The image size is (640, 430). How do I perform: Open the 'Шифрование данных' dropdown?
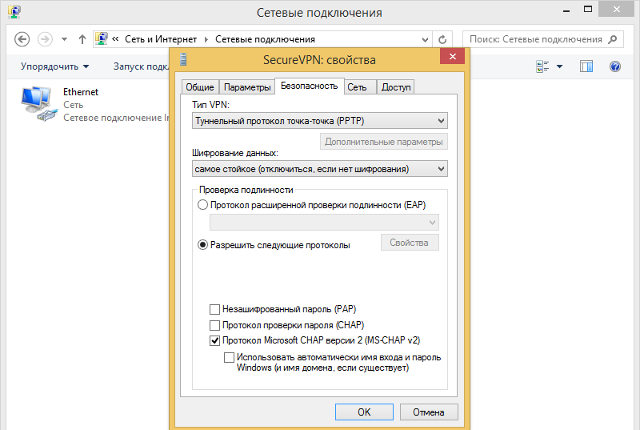coord(320,169)
